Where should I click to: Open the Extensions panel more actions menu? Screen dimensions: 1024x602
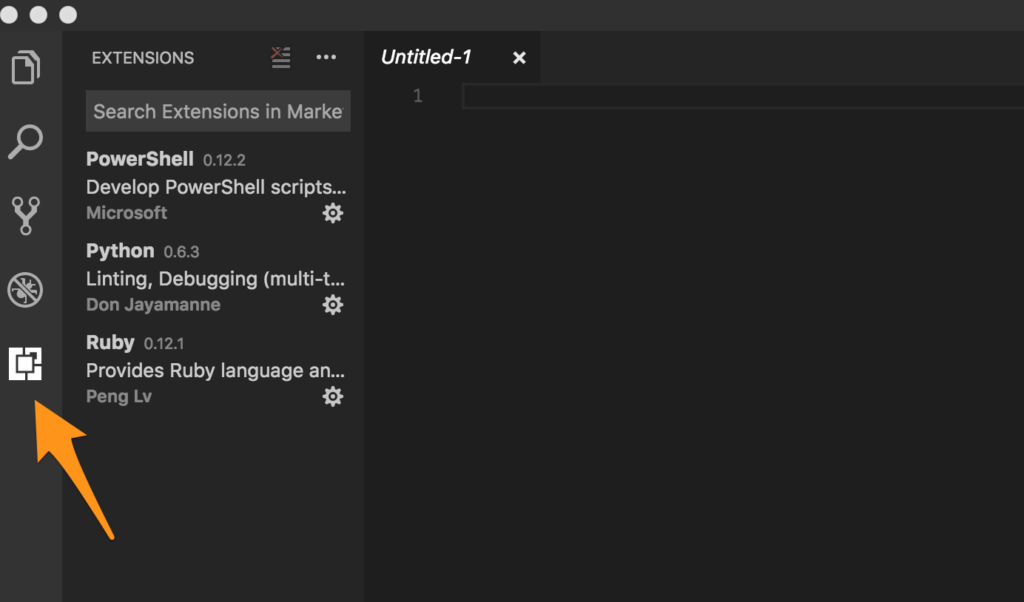[x=326, y=58]
